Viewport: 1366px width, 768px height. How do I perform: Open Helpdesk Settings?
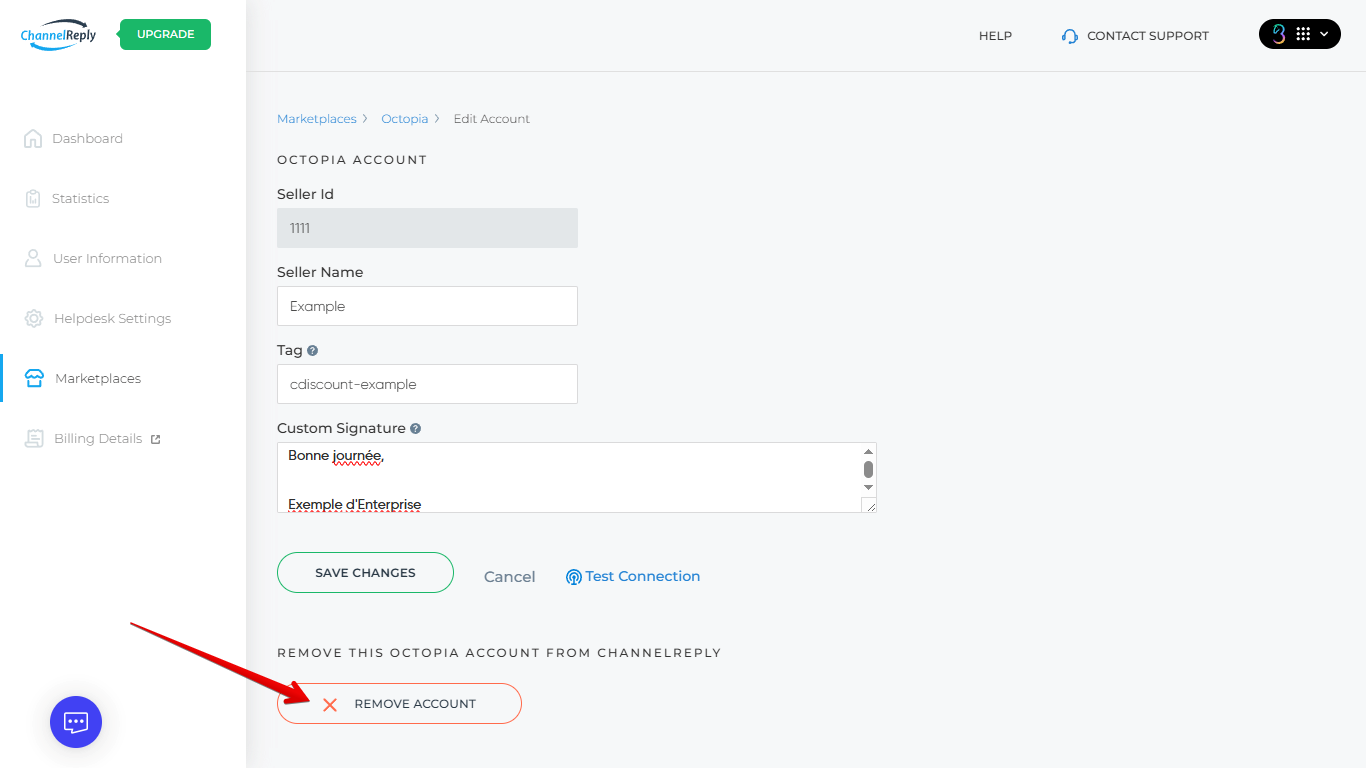point(112,319)
